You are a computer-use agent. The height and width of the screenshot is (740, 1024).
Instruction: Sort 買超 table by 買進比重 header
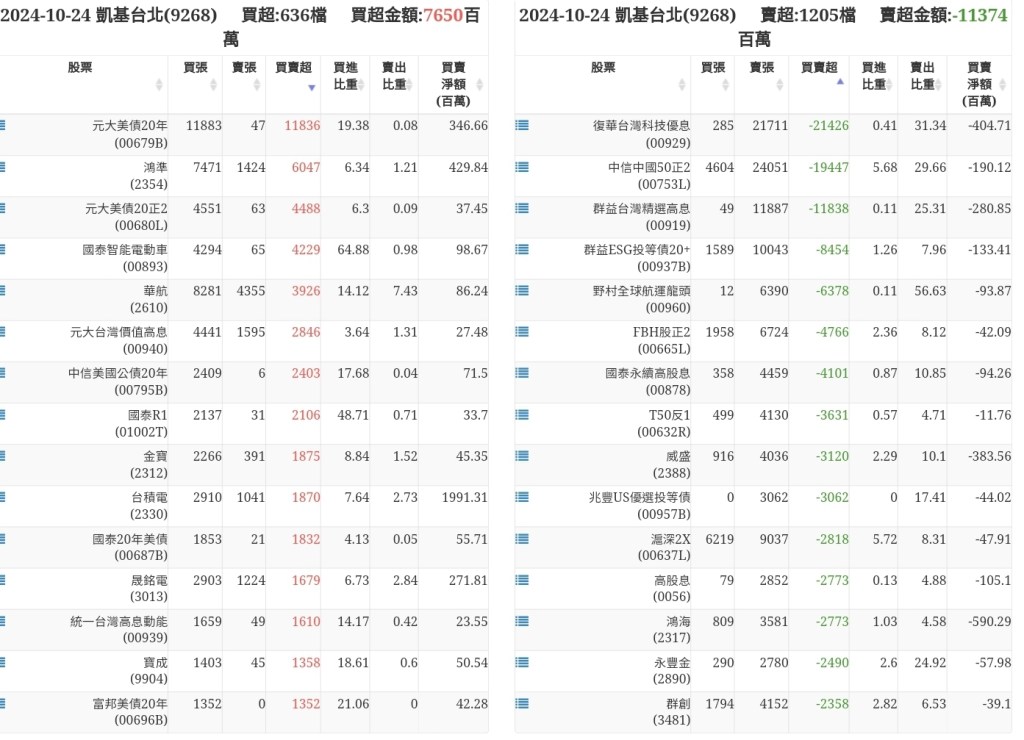(x=345, y=76)
